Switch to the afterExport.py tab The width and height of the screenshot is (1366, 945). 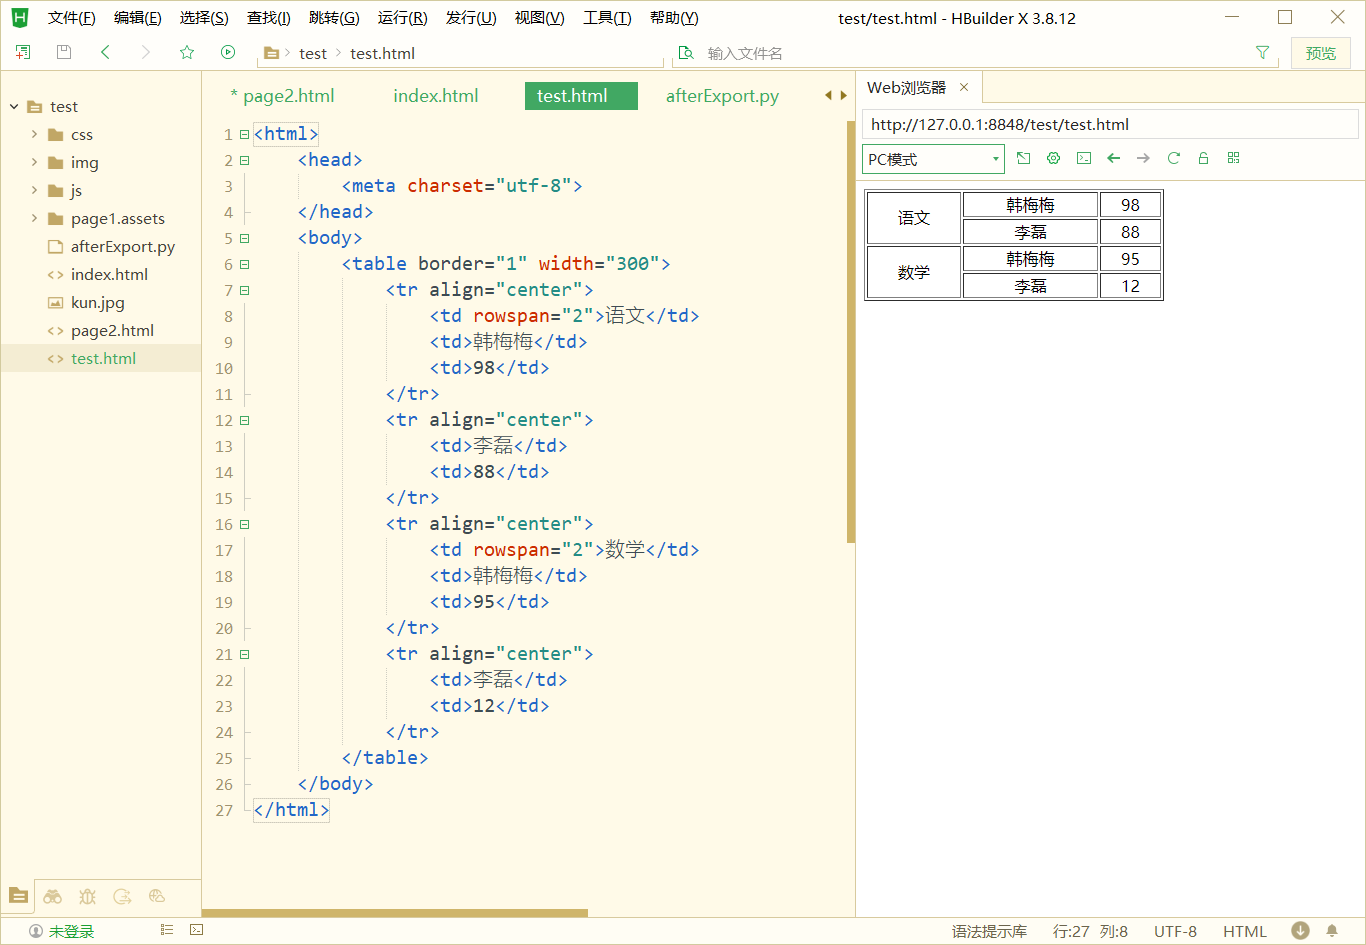click(x=722, y=96)
